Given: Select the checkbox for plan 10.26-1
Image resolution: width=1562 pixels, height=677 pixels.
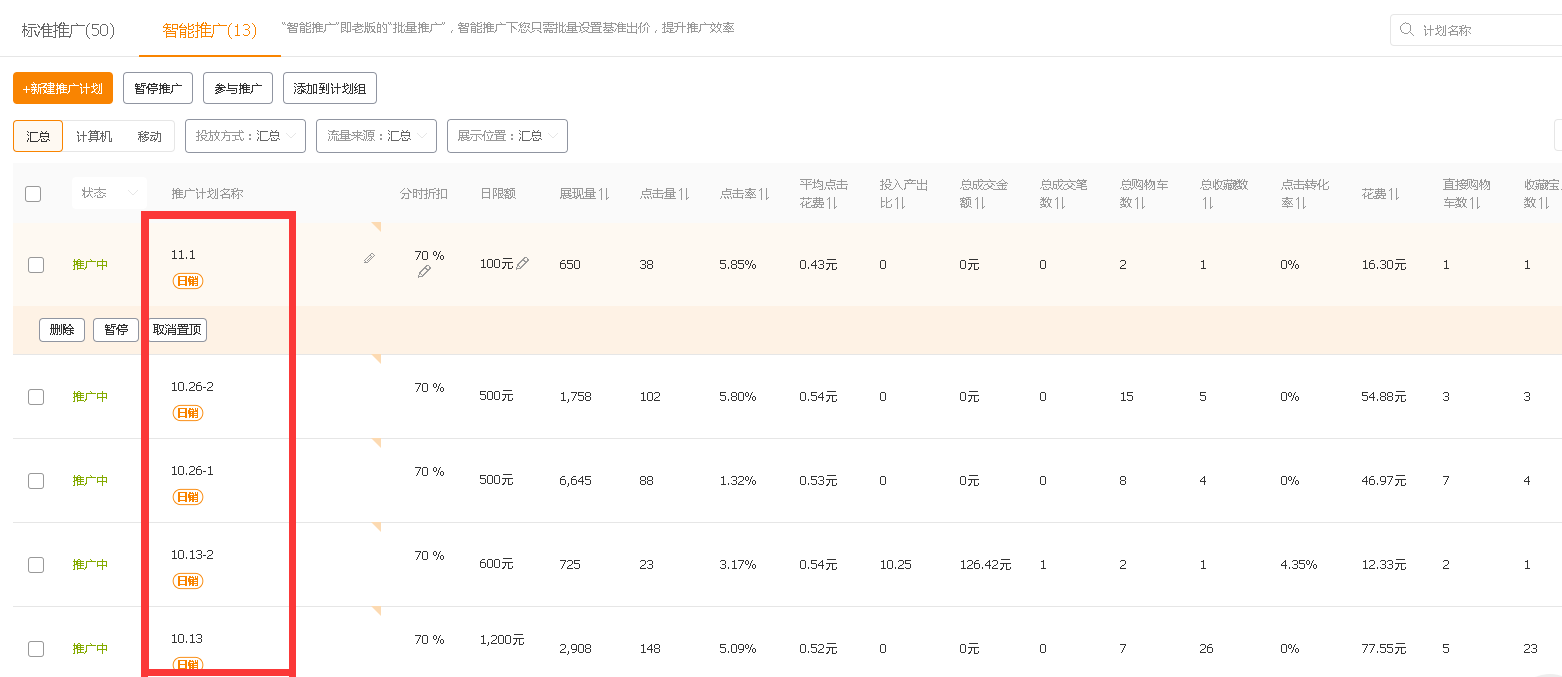Looking at the screenshot, I should 36,481.
